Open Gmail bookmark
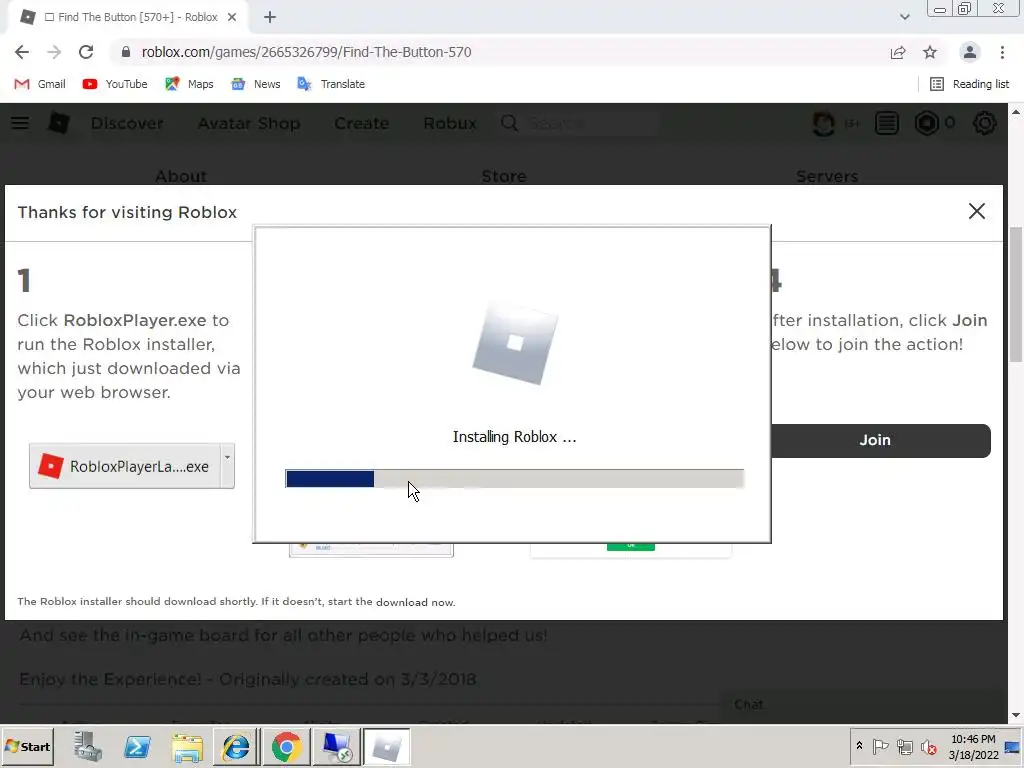This screenshot has height=768, width=1024. point(40,84)
